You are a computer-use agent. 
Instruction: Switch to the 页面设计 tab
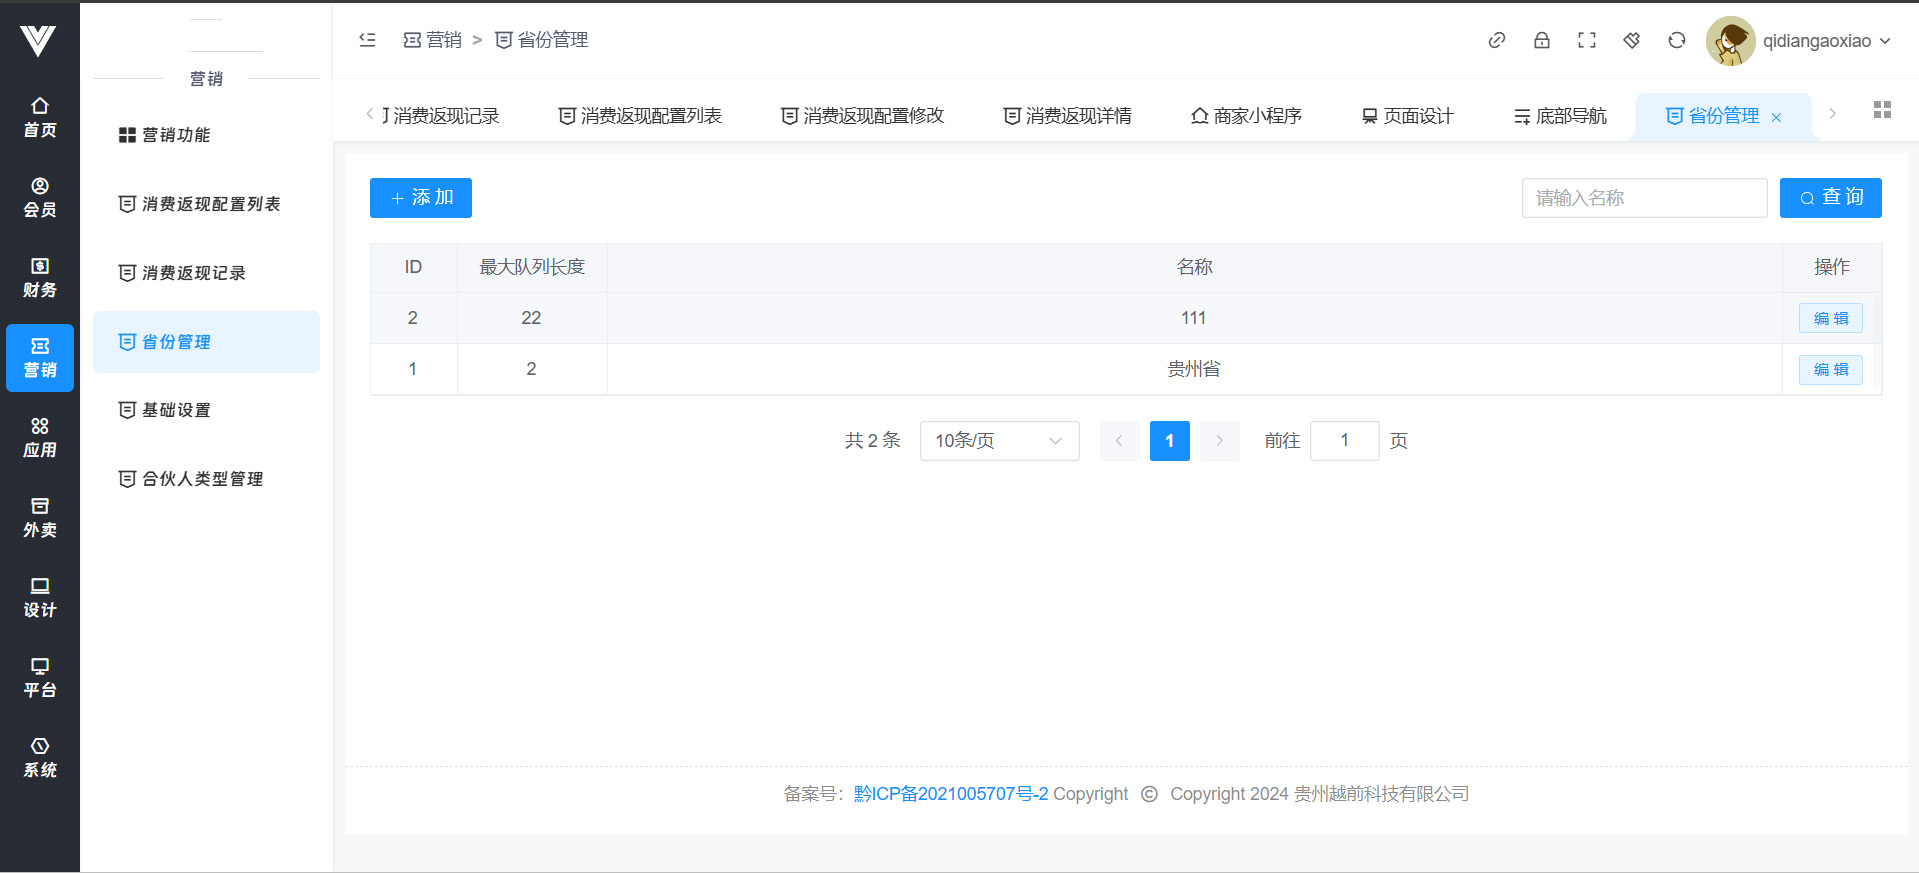(1407, 116)
